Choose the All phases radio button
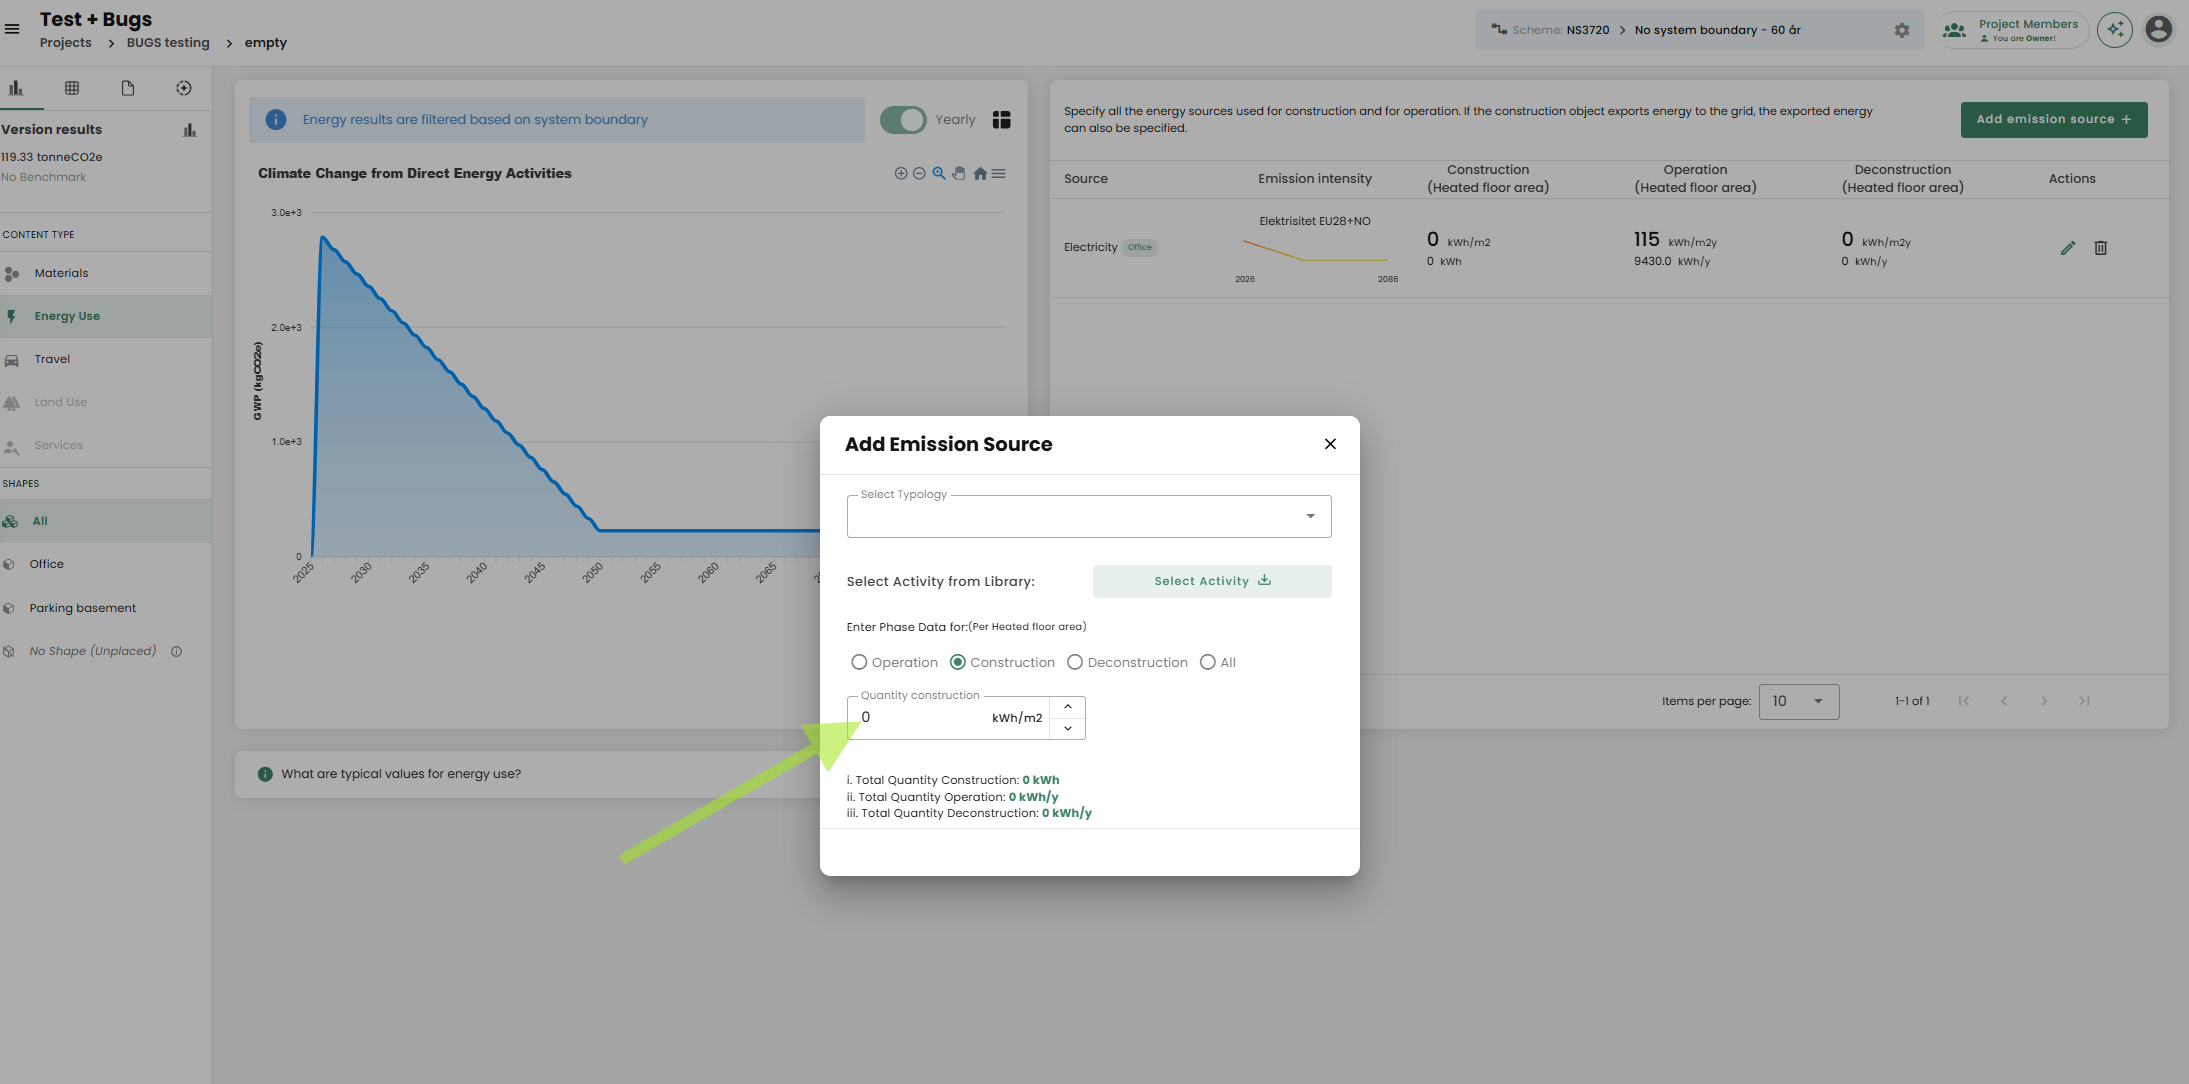 [x=1208, y=662]
